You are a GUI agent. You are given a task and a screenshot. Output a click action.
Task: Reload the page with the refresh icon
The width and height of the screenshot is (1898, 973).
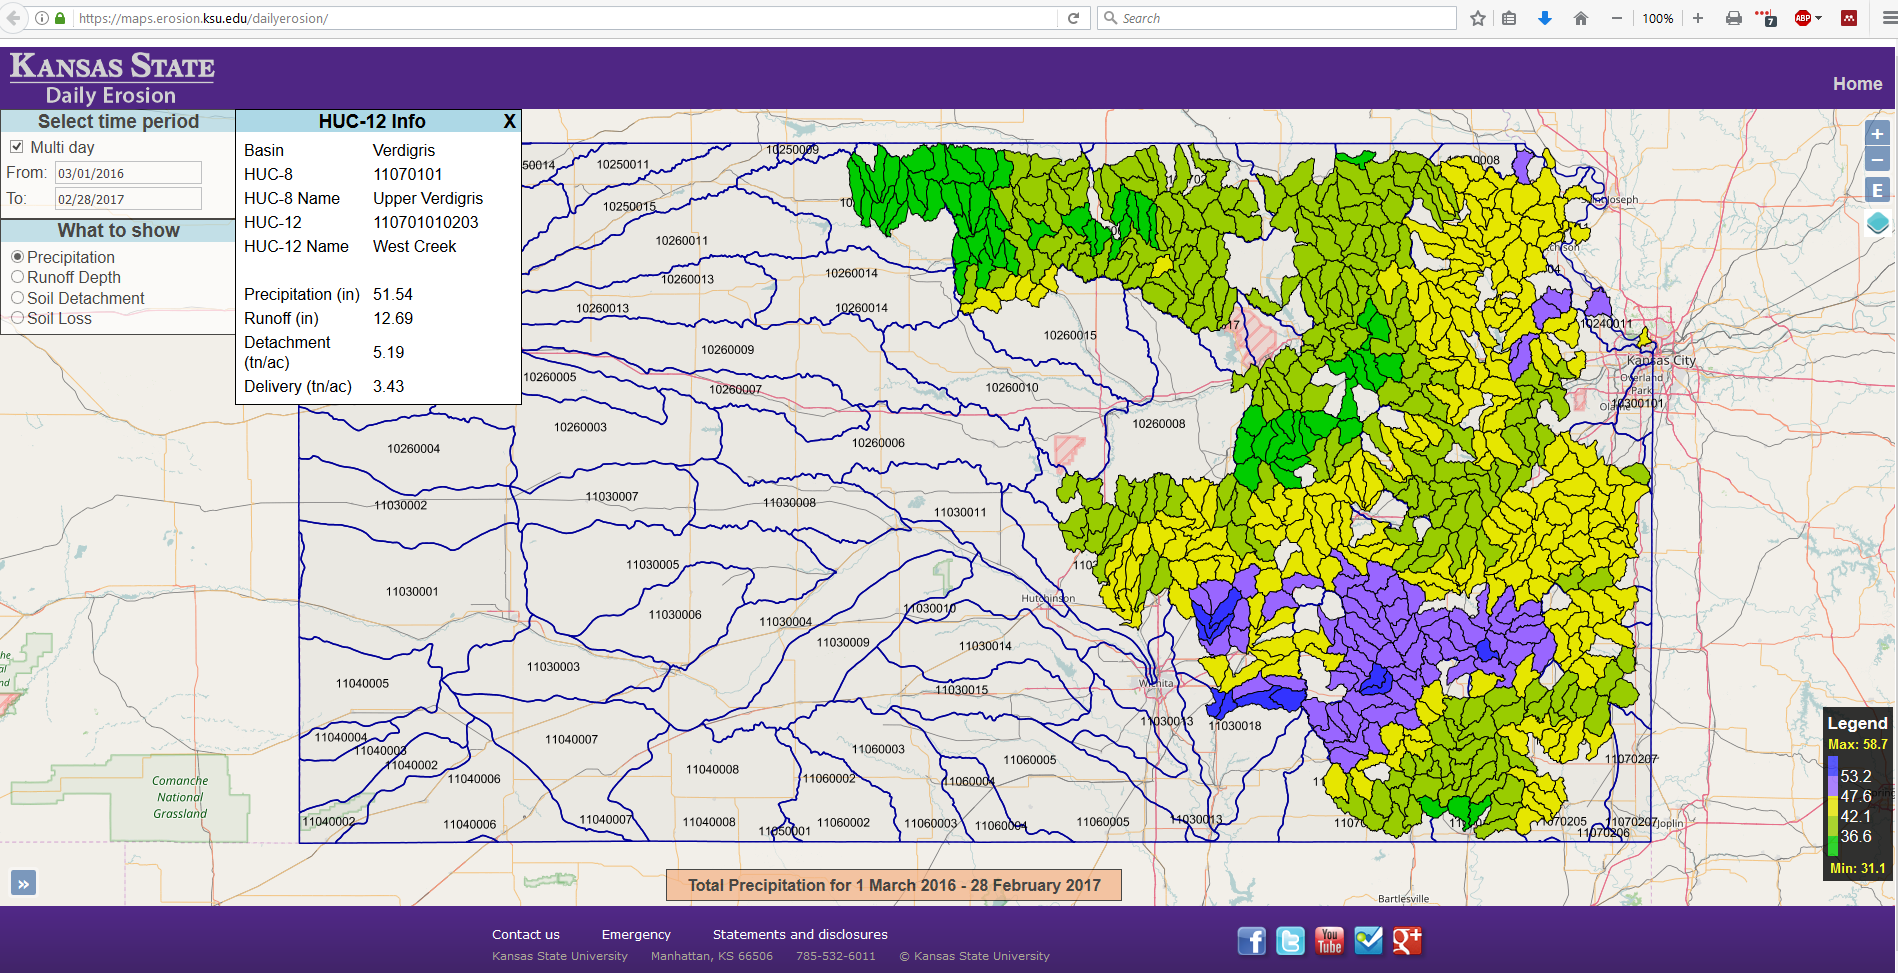(1073, 18)
